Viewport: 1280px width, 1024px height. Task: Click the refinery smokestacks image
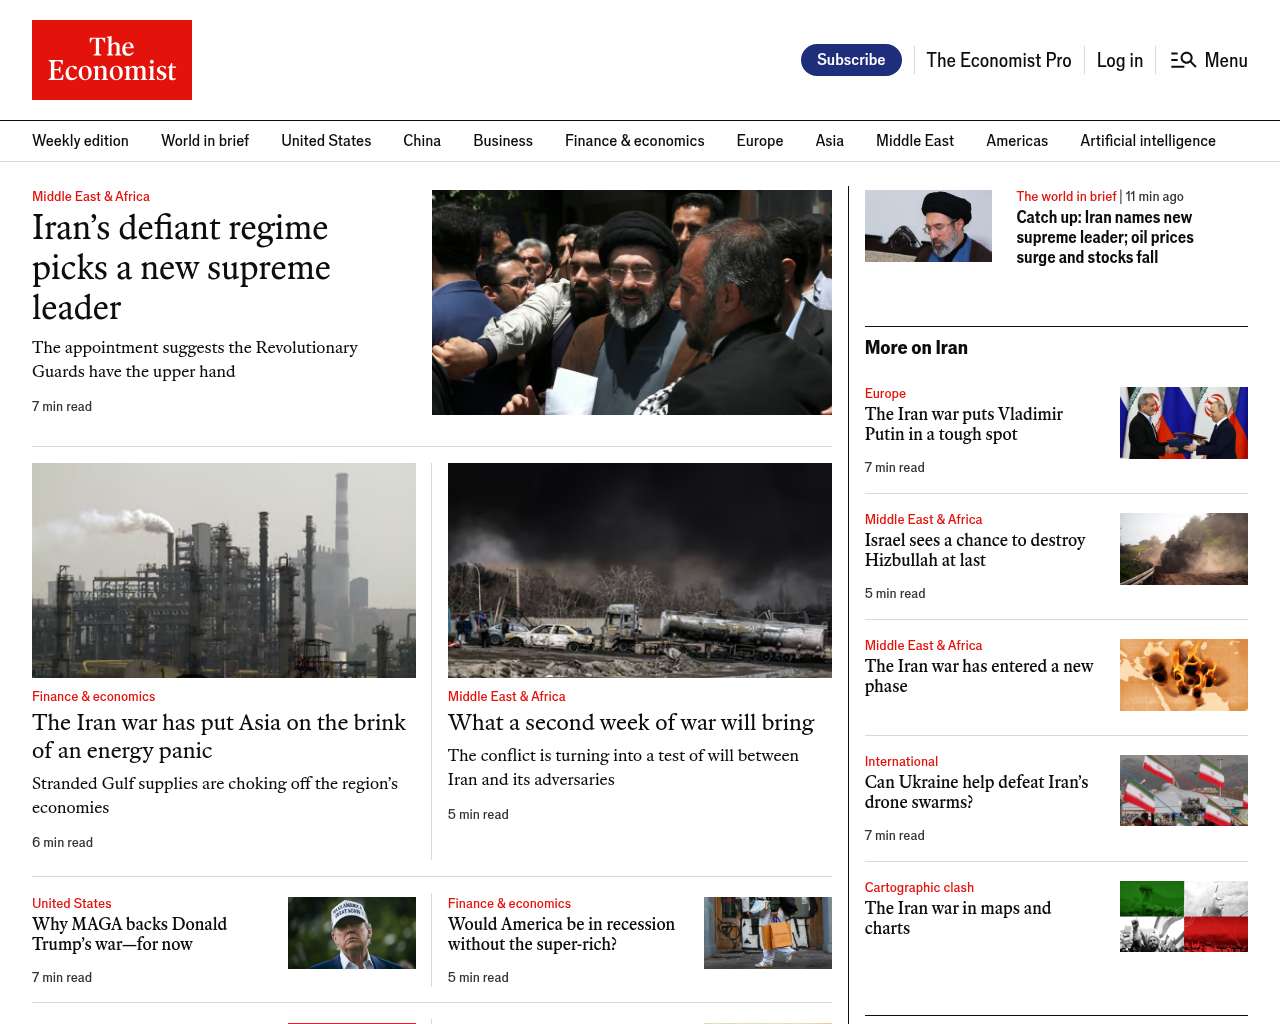point(224,570)
